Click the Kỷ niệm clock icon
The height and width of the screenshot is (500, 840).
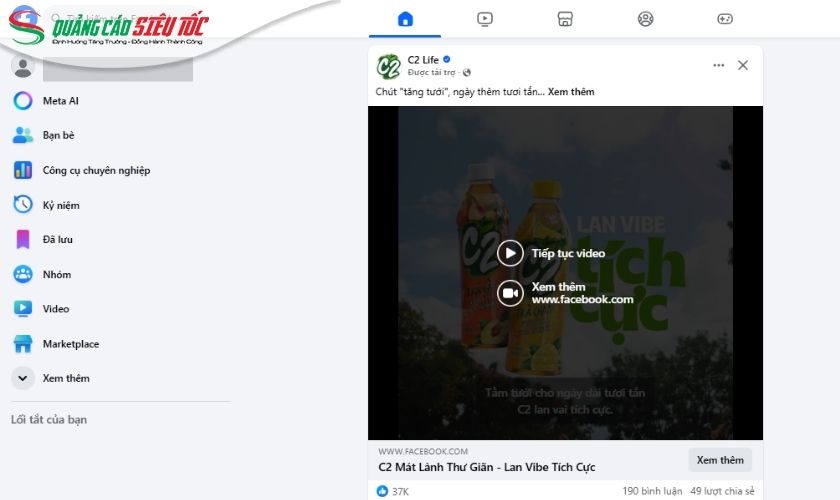point(22,204)
